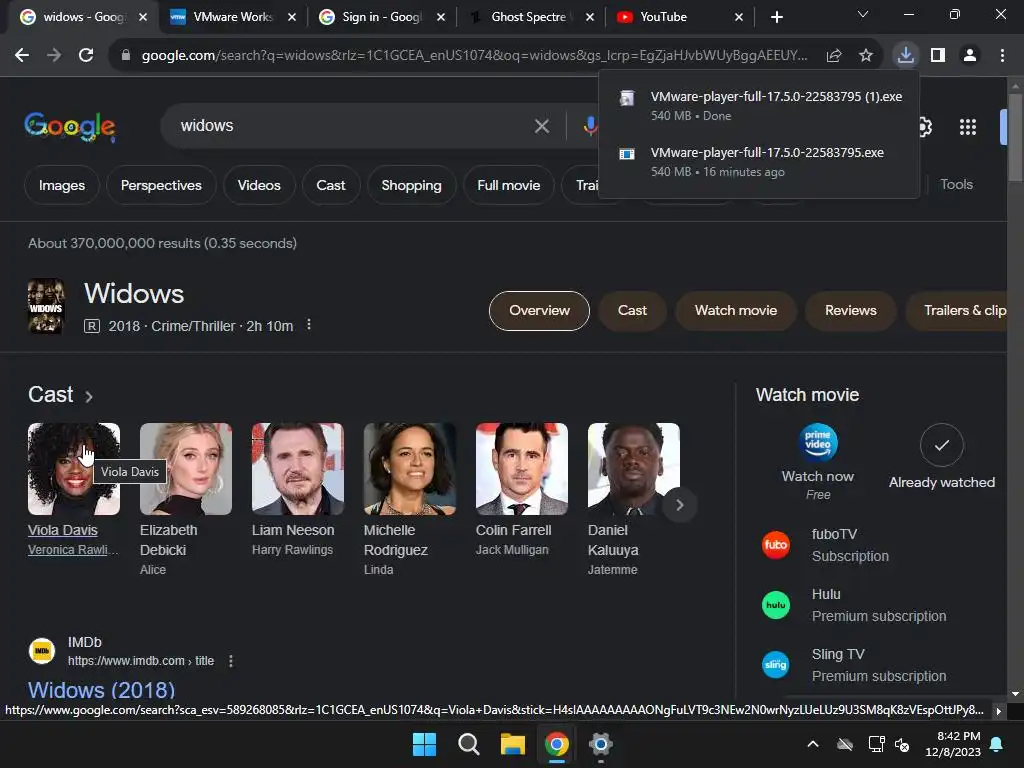Open the VMware-player (1).exe download
Screen dimensions: 1024x768
pyautogui.click(x=759, y=106)
